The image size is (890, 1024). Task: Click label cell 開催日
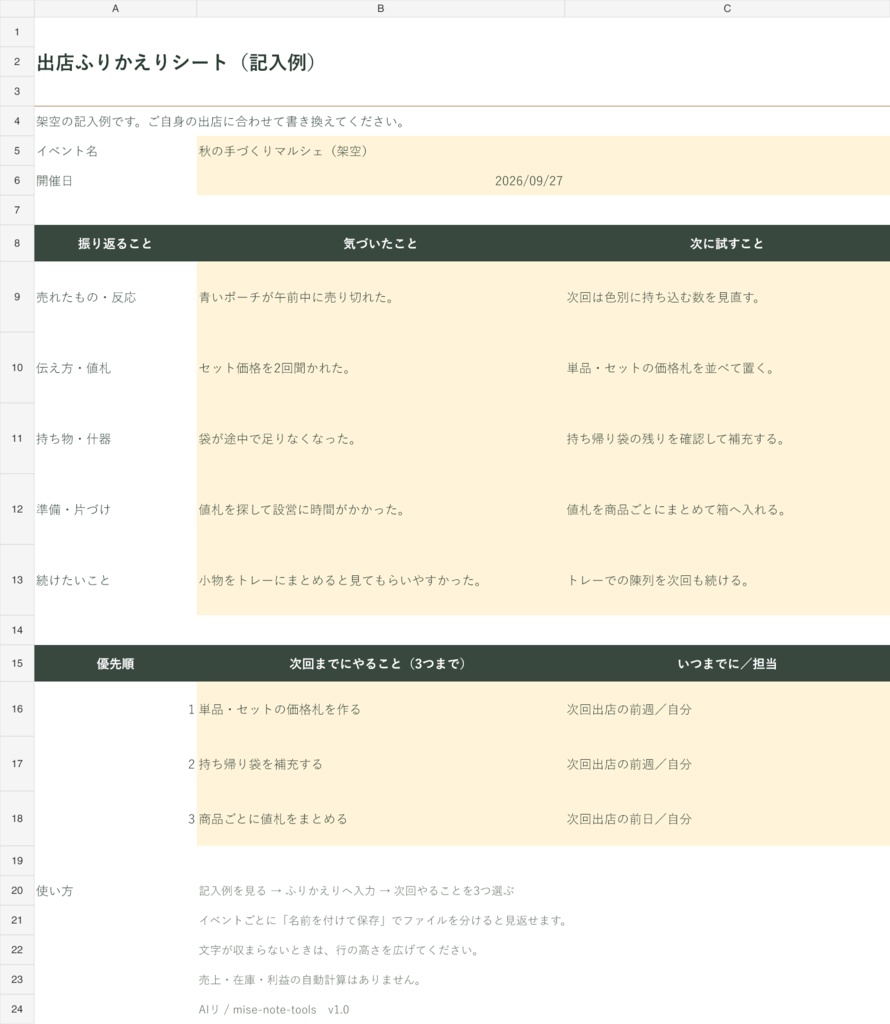coord(116,181)
